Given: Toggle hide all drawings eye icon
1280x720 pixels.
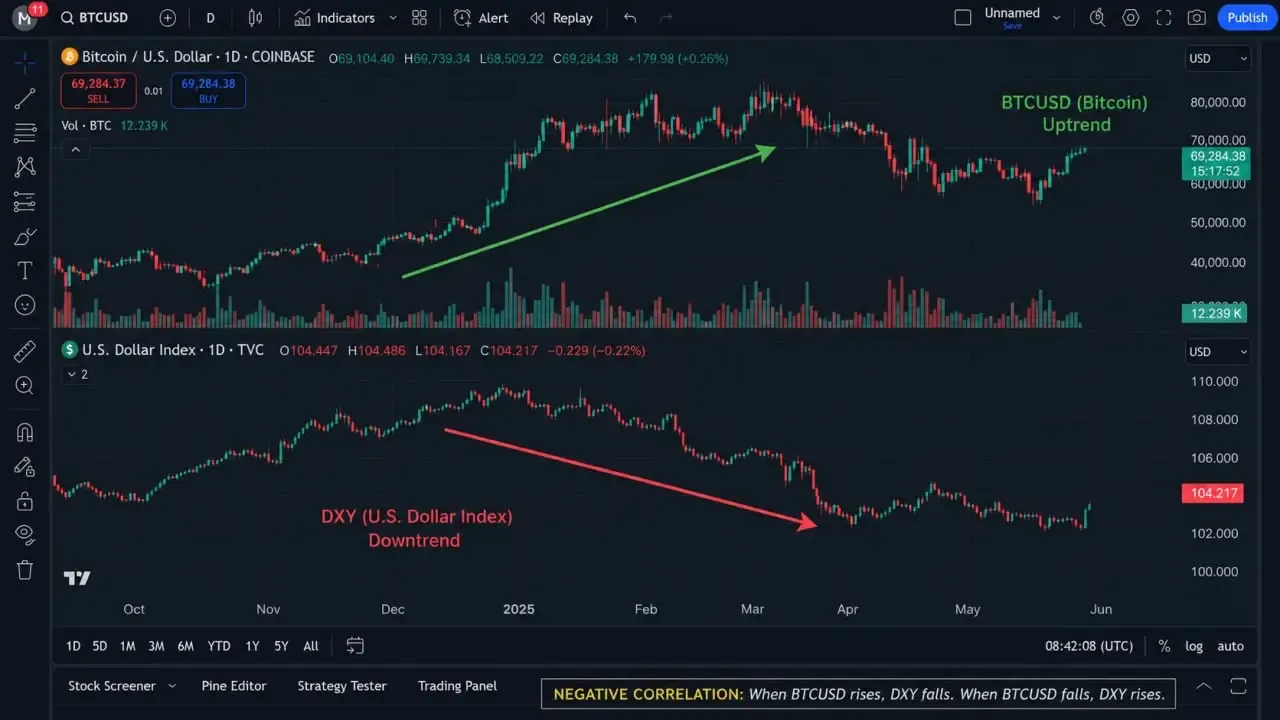Looking at the screenshot, I should [x=25, y=535].
